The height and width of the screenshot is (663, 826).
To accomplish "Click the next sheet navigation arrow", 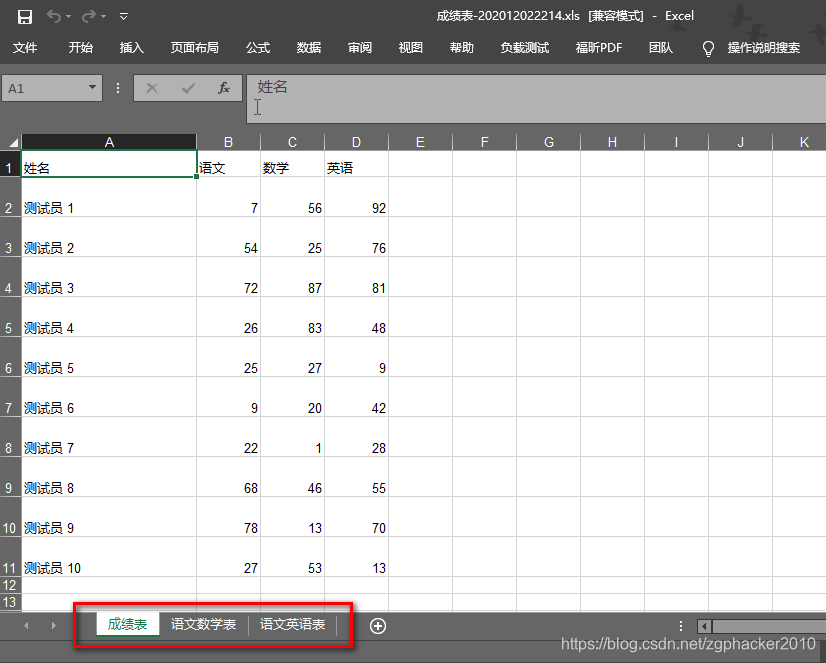I will [53, 626].
